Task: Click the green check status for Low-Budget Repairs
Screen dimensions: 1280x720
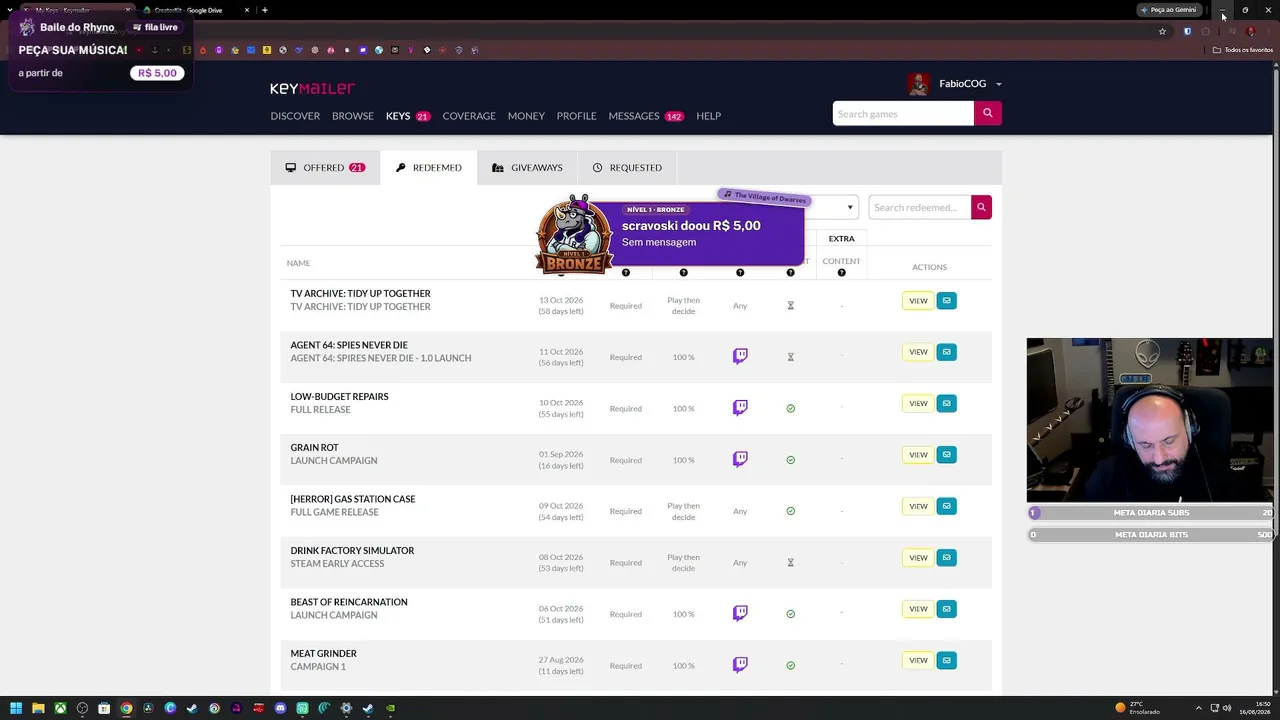Action: coord(790,408)
